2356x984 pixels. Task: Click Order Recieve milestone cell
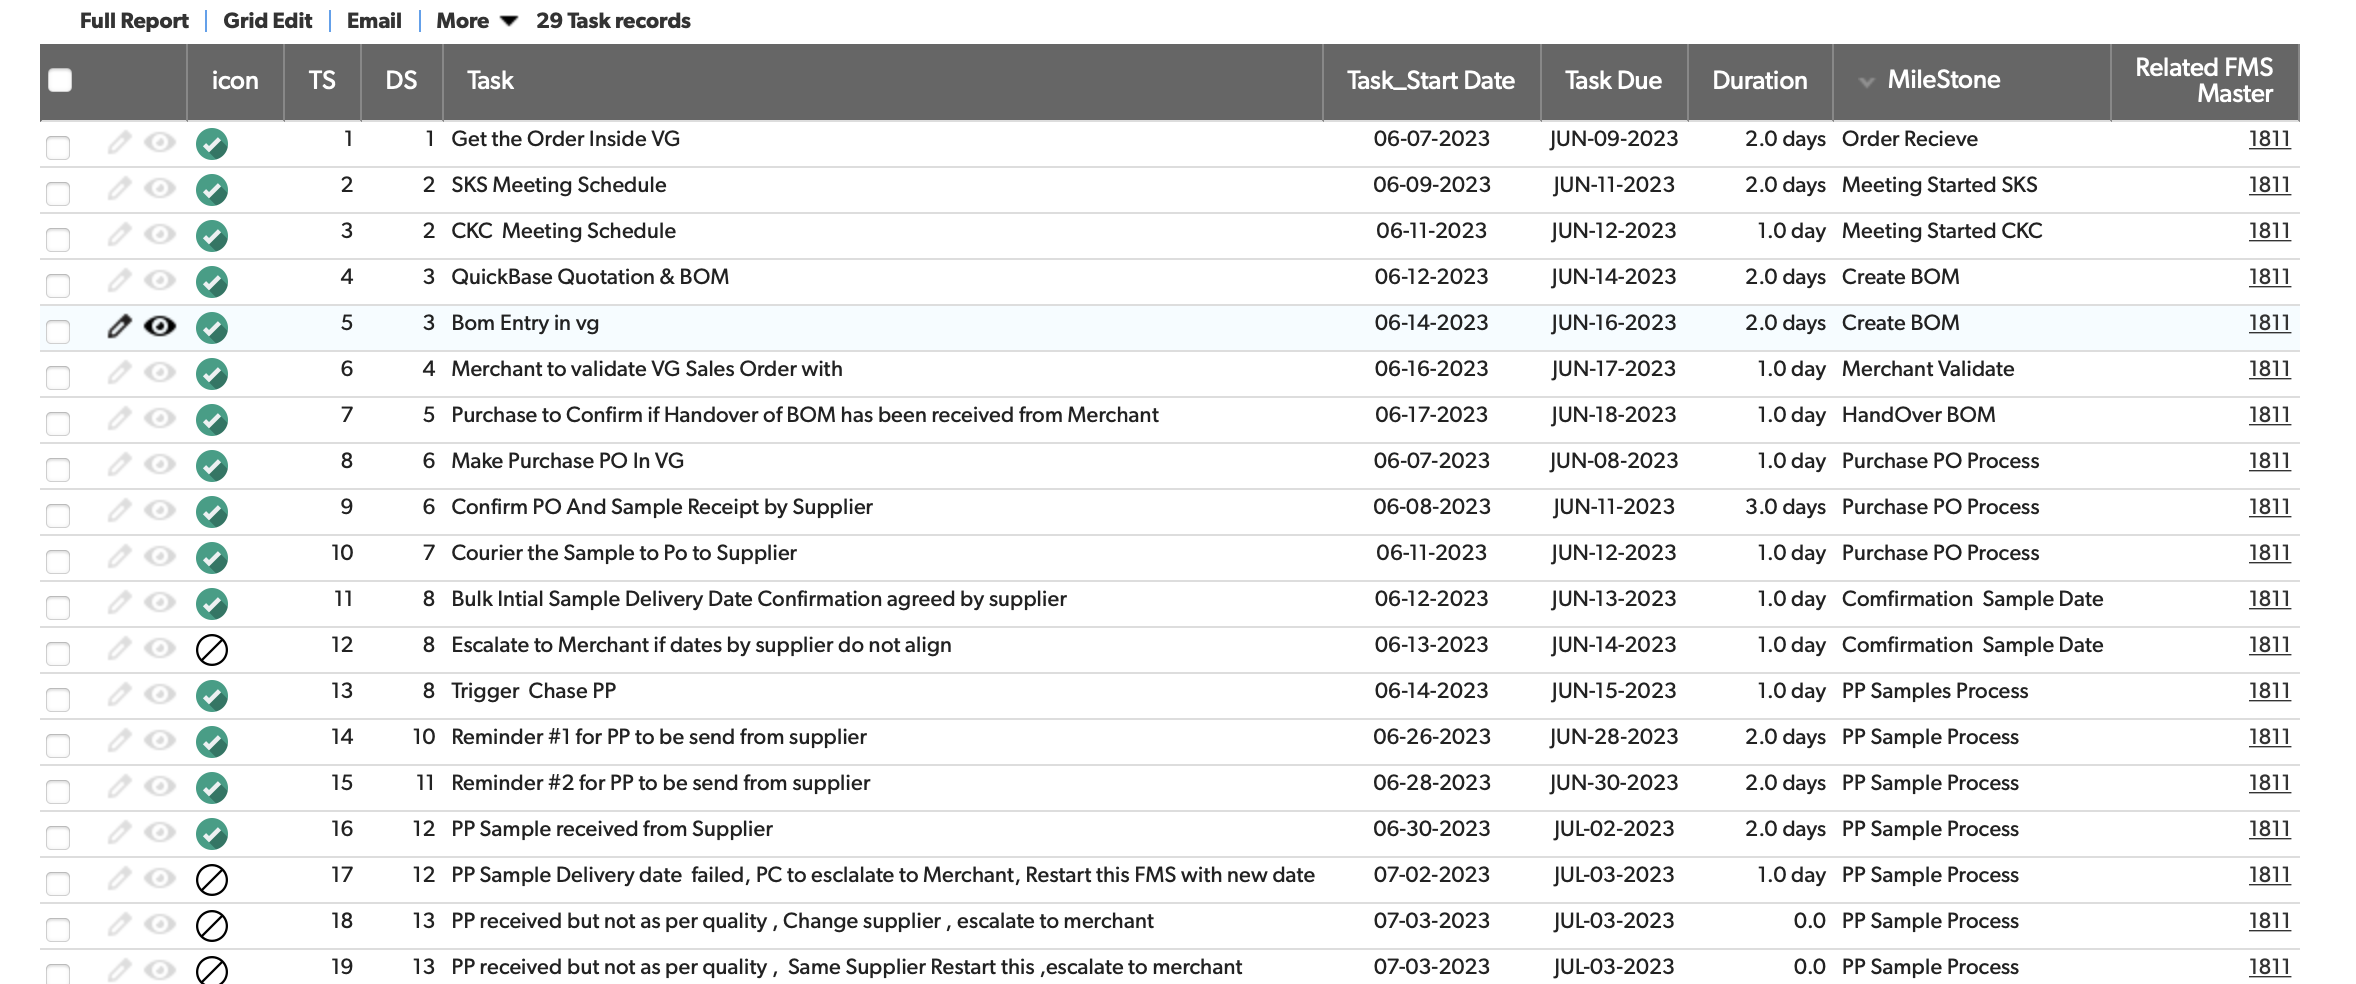[1910, 139]
